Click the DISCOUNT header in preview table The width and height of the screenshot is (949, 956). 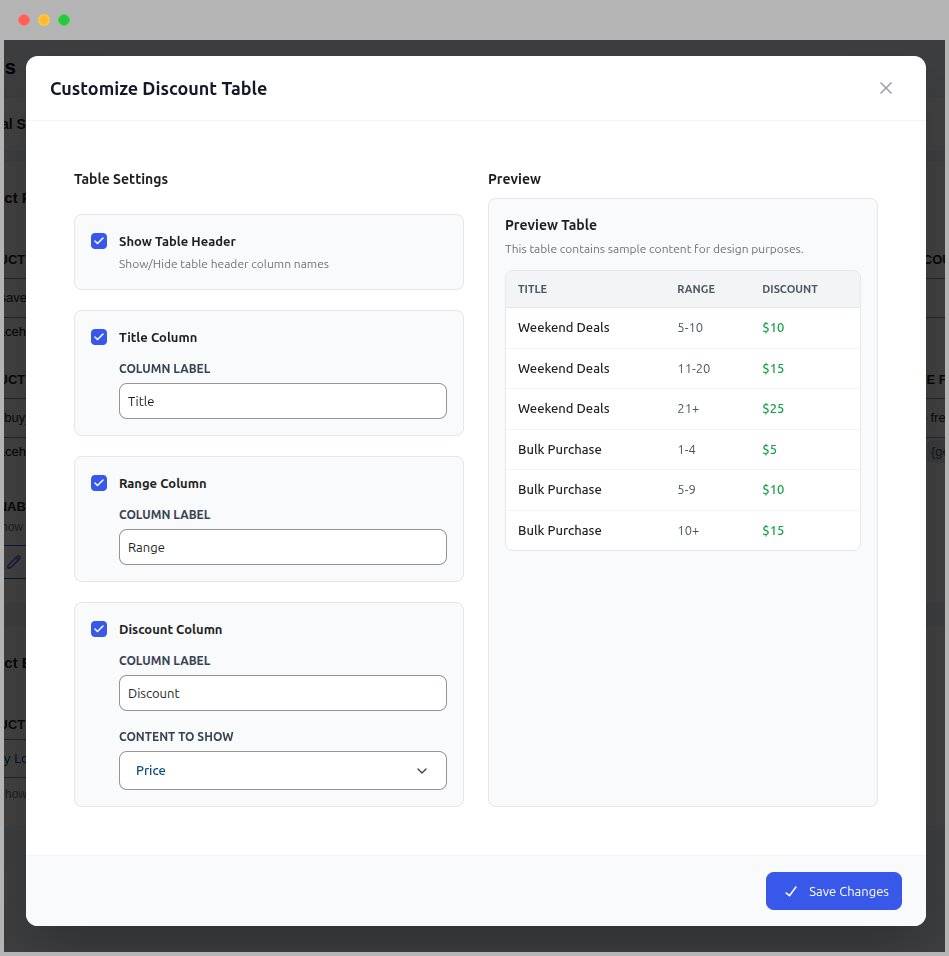[x=789, y=289]
